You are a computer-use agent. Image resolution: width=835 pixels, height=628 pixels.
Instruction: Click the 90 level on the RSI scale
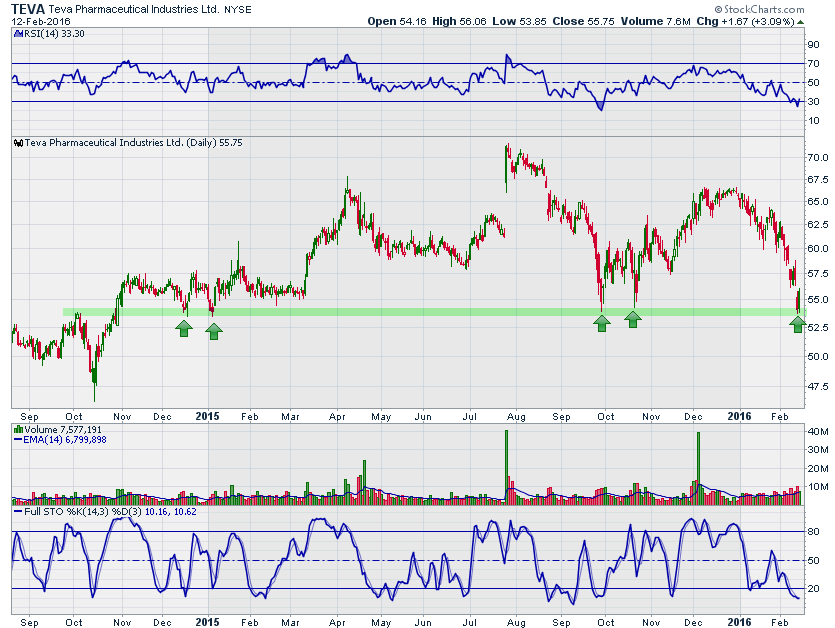pos(813,45)
